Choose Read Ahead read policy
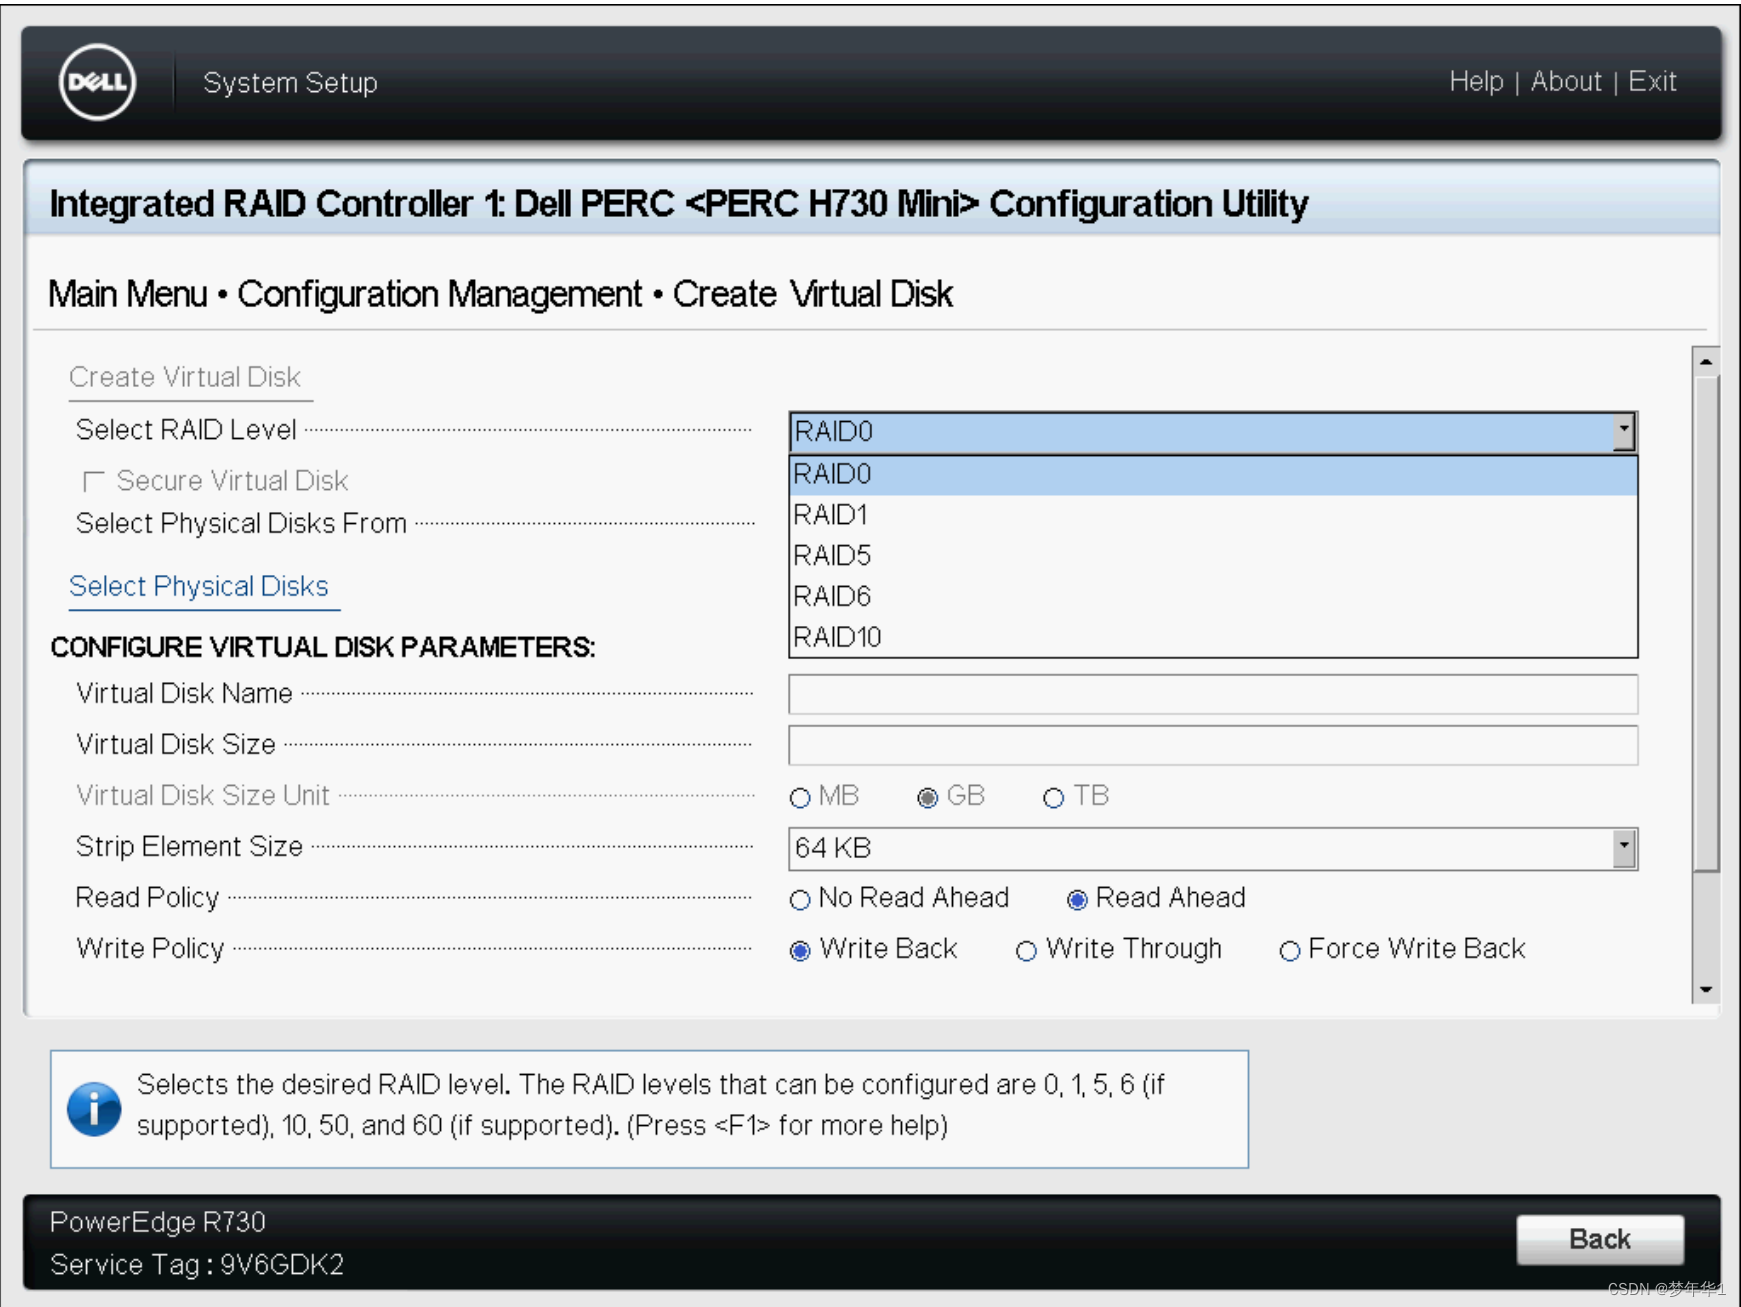 [1077, 899]
